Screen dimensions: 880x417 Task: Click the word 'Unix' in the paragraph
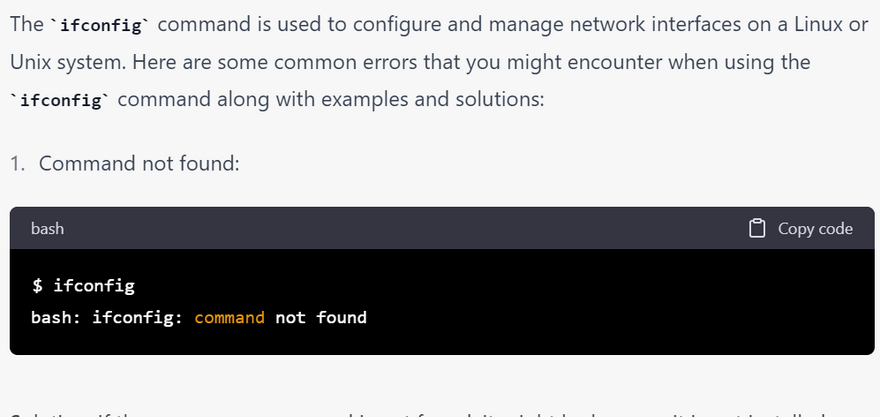click(x=31, y=62)
